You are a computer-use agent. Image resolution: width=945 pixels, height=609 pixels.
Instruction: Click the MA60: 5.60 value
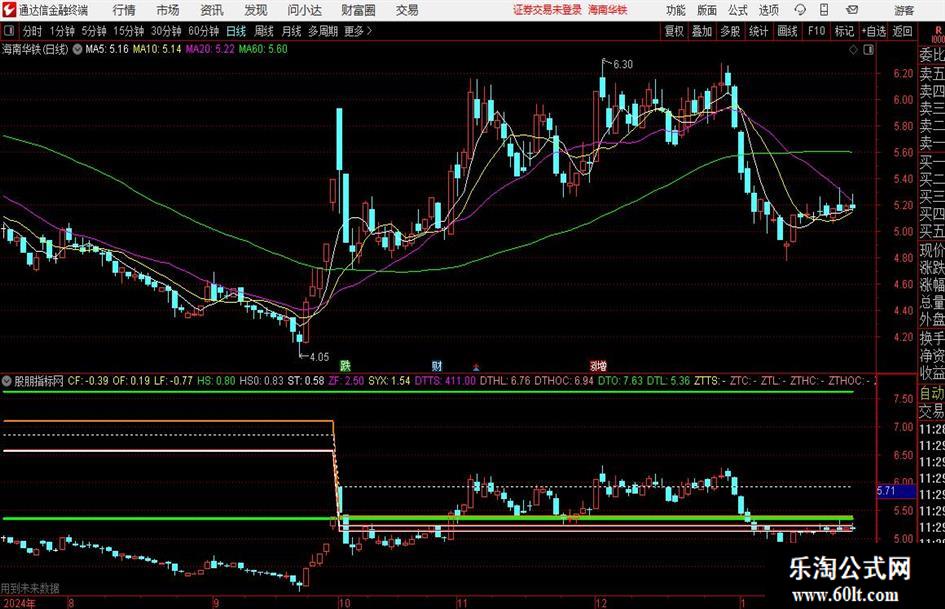point(263,49)
